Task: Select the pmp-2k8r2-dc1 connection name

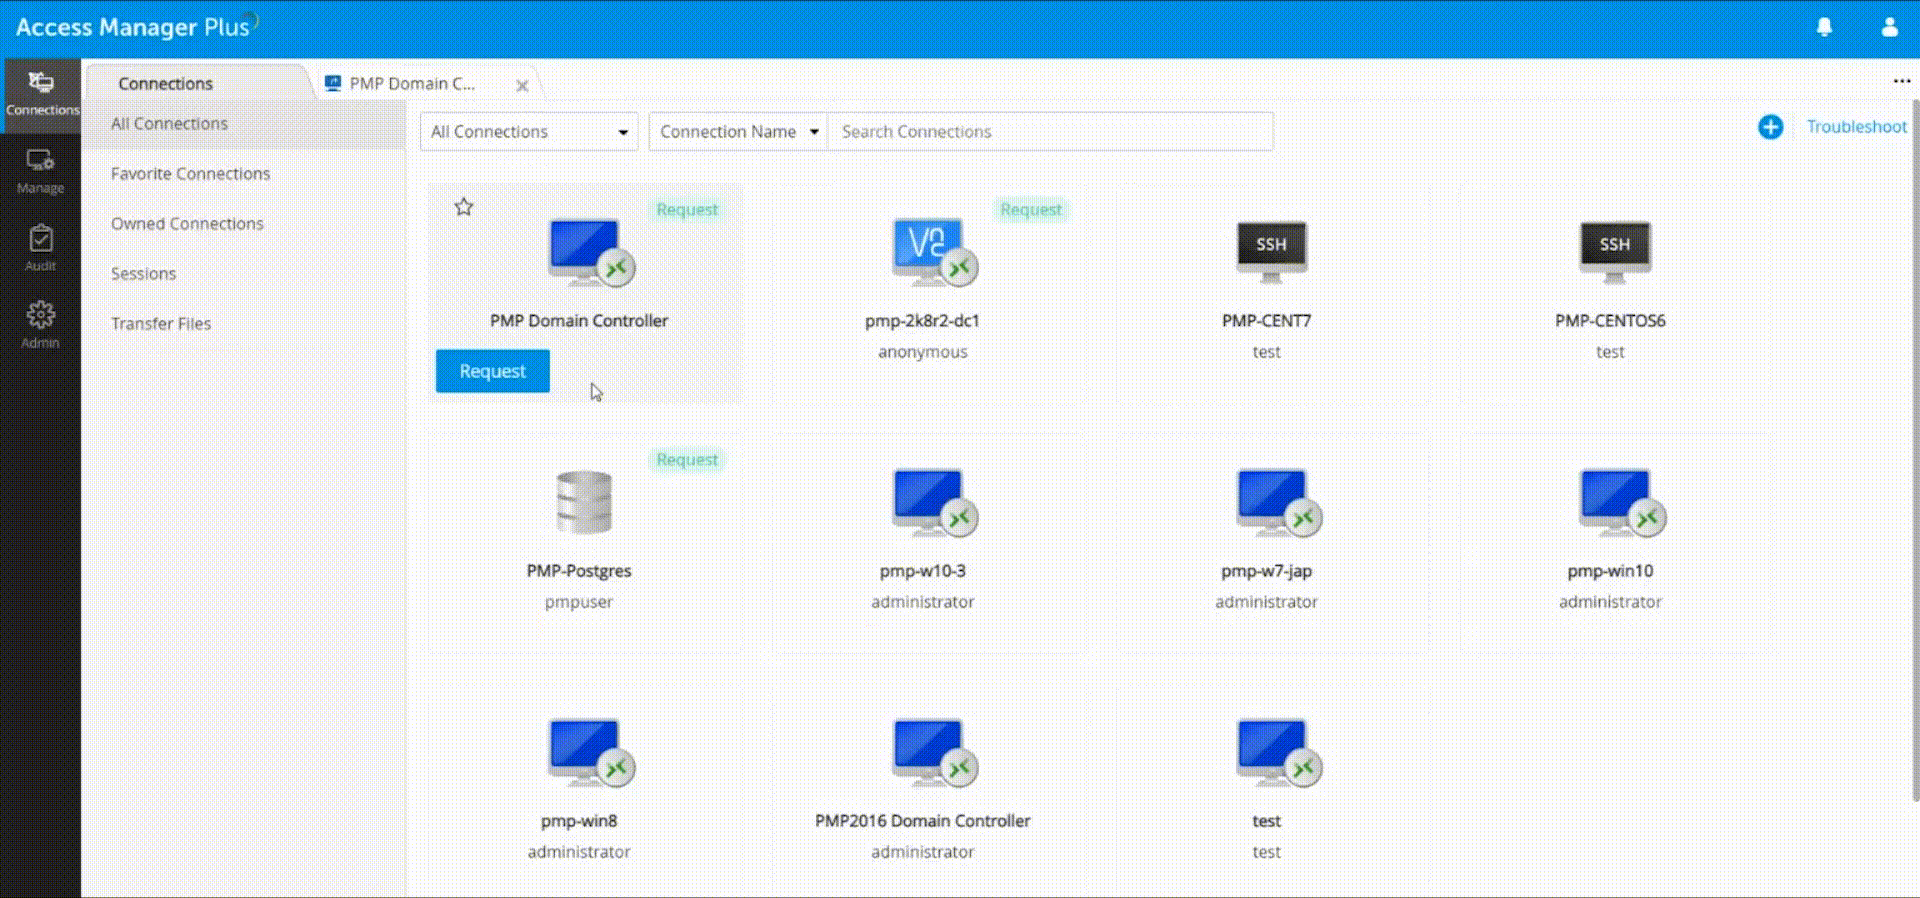Action: coord(922,321)
